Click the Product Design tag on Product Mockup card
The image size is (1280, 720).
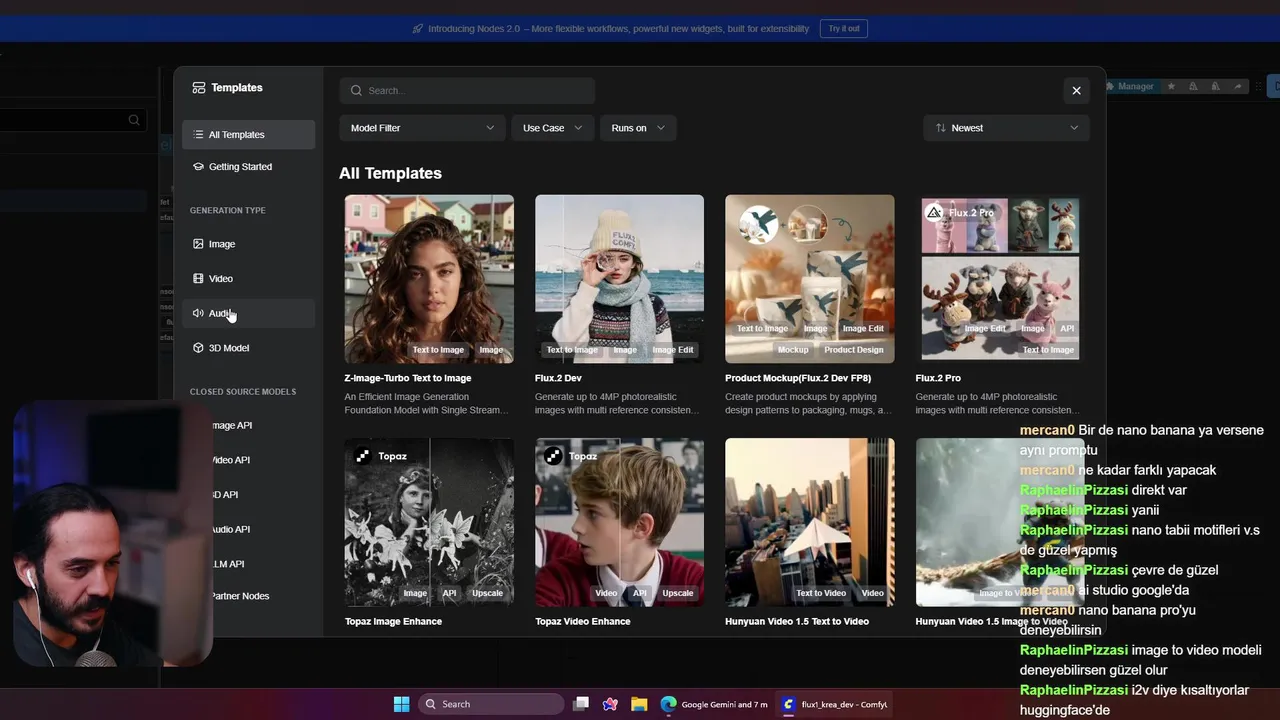(854, 350)
